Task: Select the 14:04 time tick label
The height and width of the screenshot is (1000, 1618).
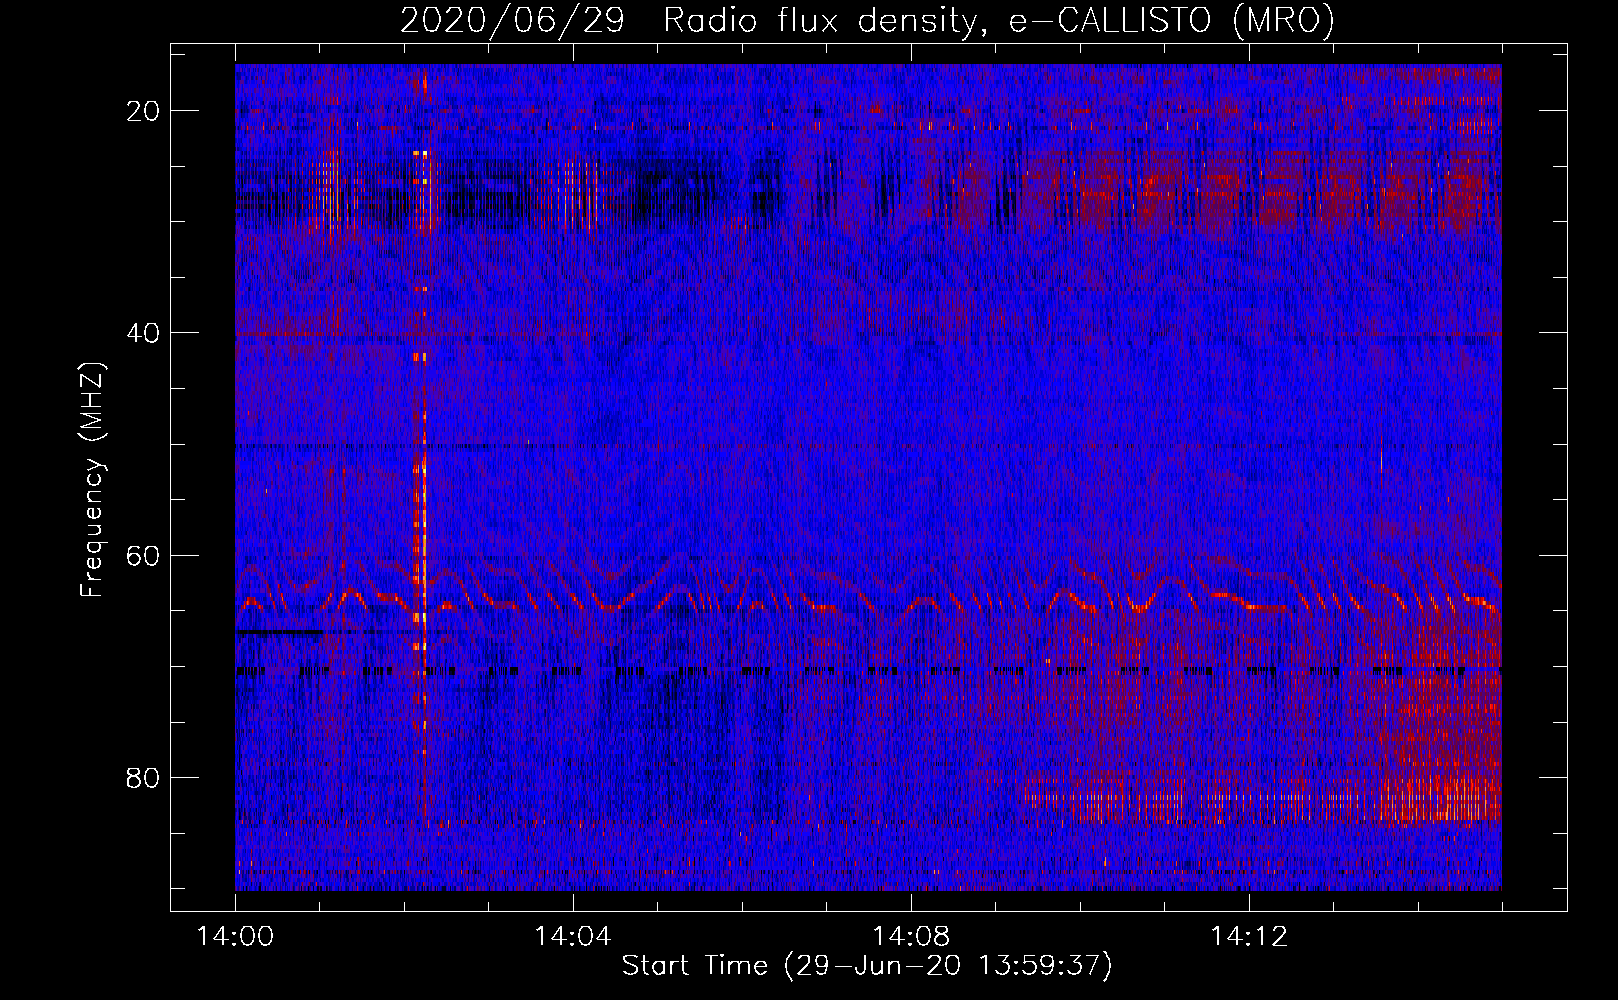Action: coord(572,937)
